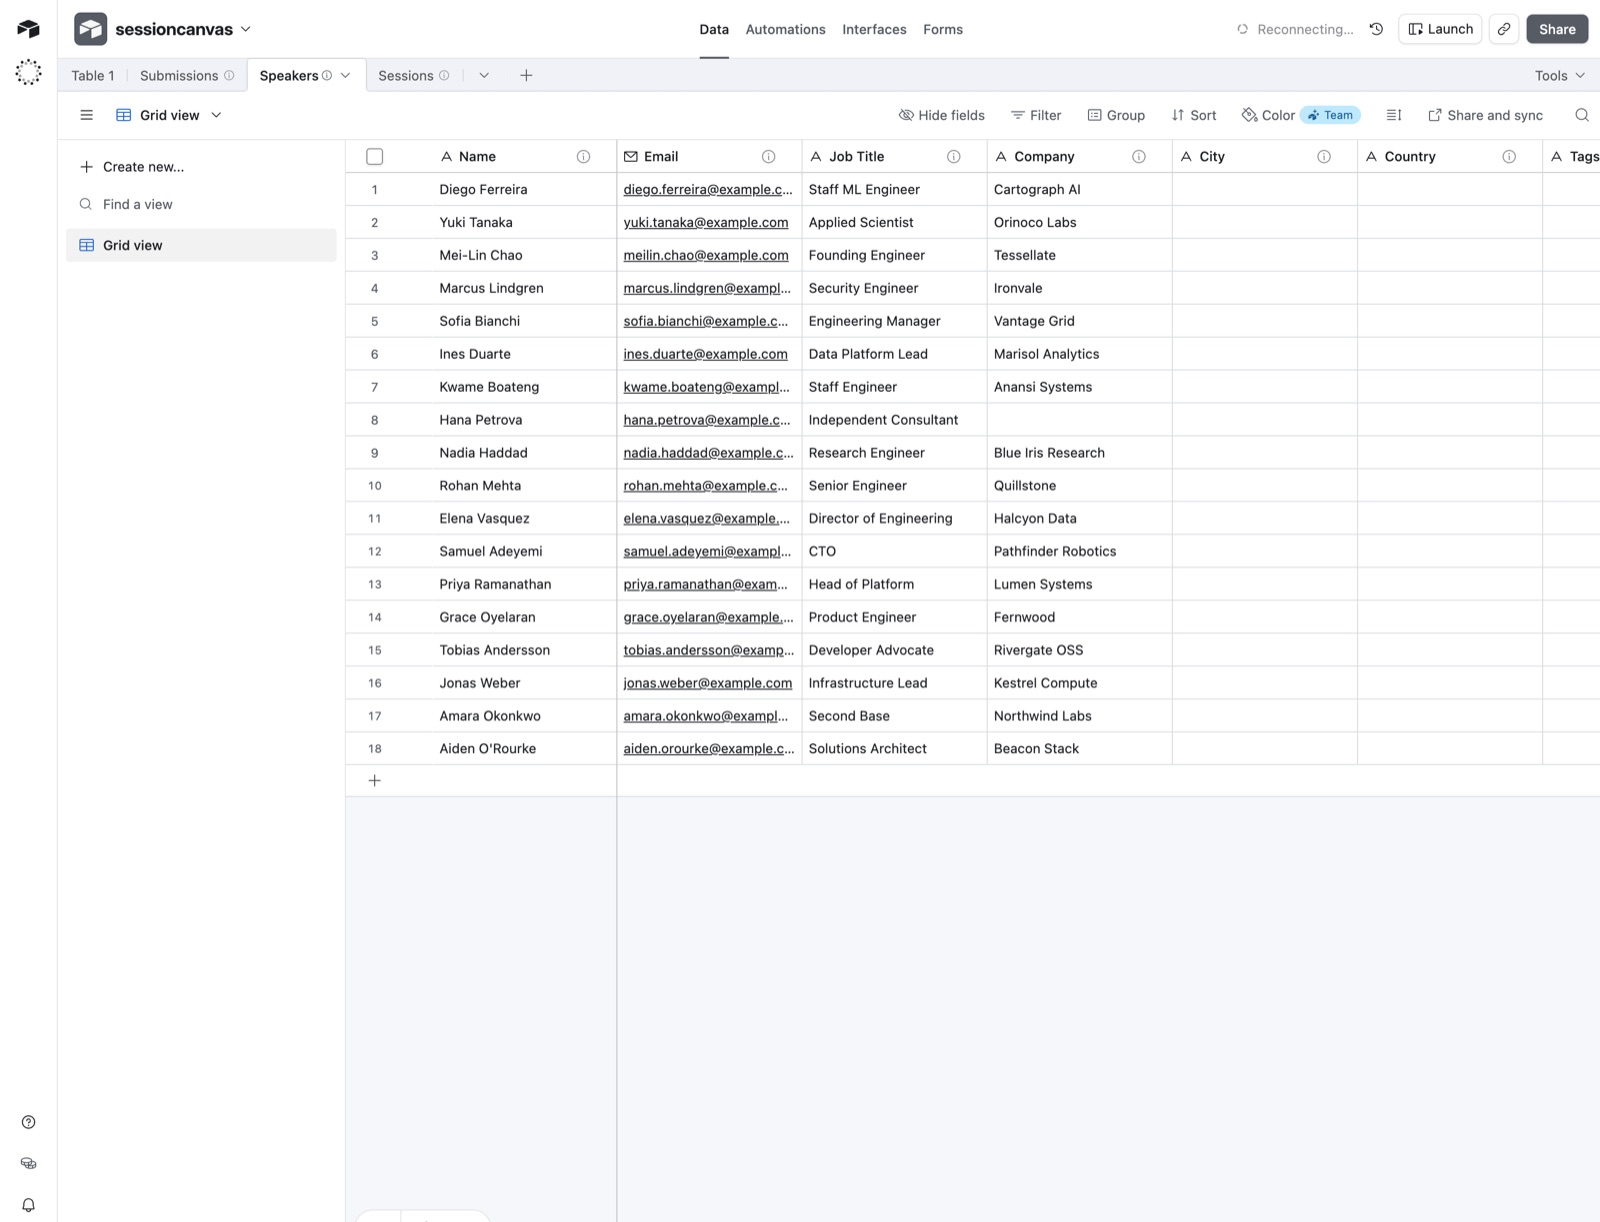The width and height of the screenshot is (1600, 1222).
Task: Toggle the select all rows checkbox
Action: [x=375, y=156]
